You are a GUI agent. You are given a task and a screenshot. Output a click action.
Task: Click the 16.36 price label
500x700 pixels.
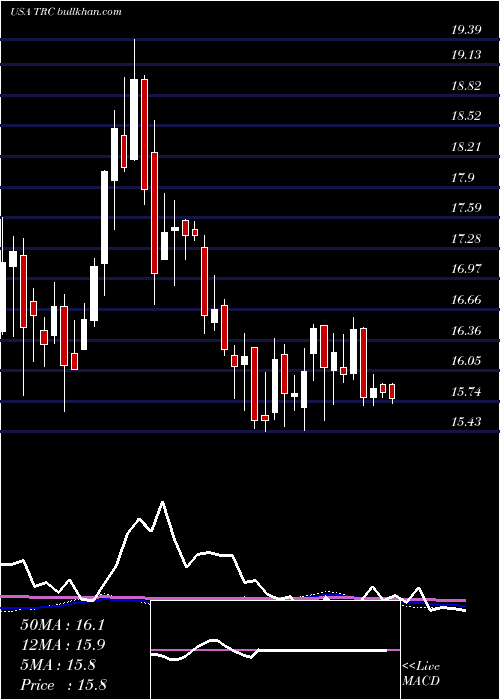[466, 331]
